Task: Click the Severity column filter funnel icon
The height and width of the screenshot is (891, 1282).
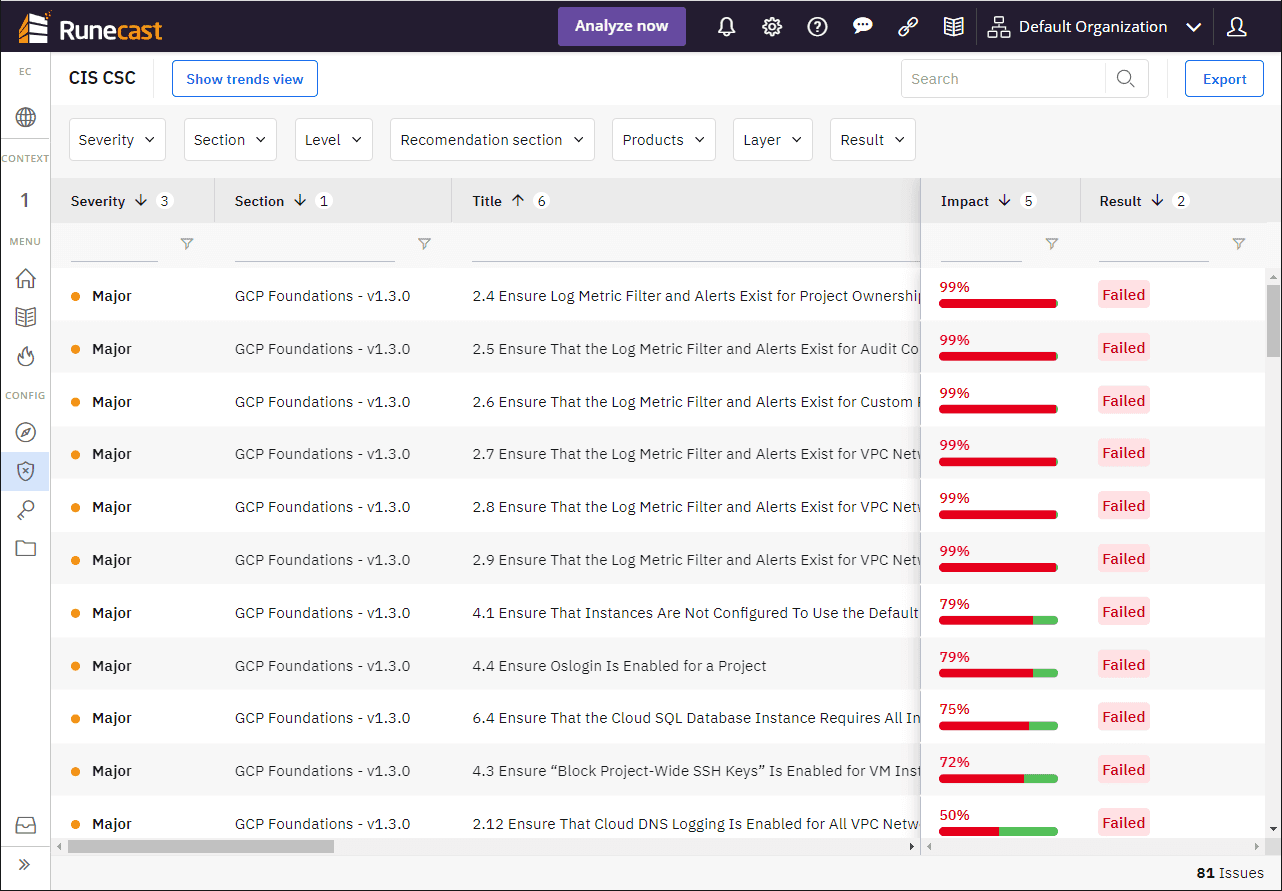Action: 186,243
